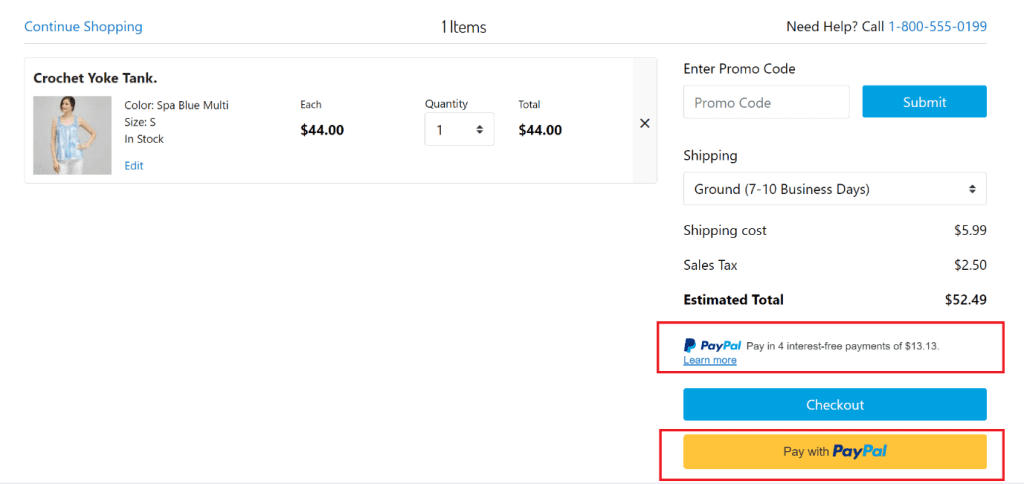Edit the Crochet Yoke Tank item

click(x=134, y=166)
